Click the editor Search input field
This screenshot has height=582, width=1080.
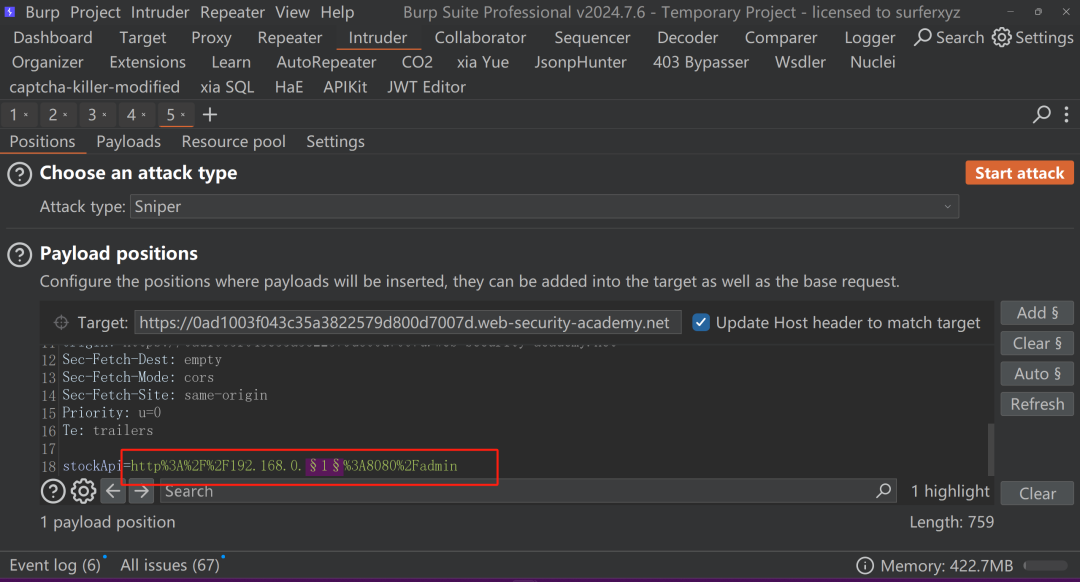pyautogui.click(x=528, y=491)
